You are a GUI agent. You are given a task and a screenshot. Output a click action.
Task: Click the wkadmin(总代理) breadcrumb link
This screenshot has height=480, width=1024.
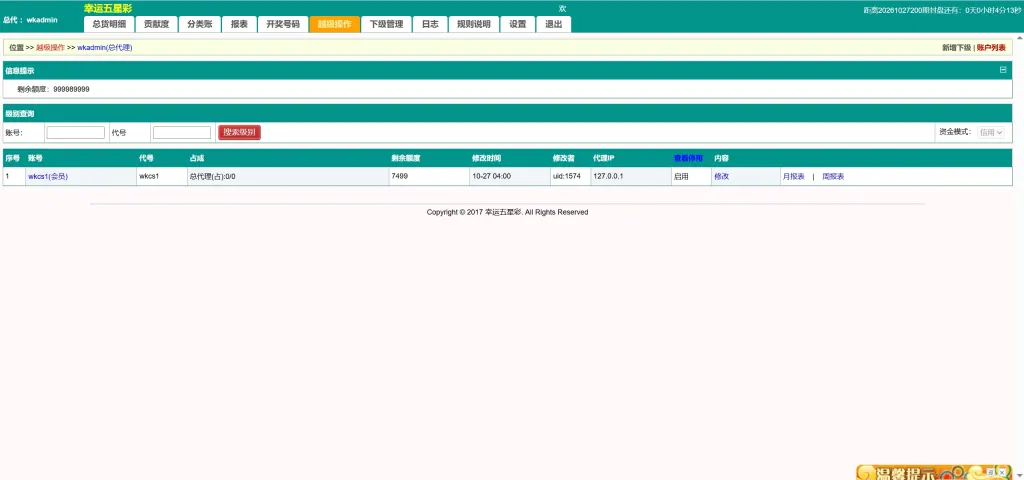(x=104, y=48)
